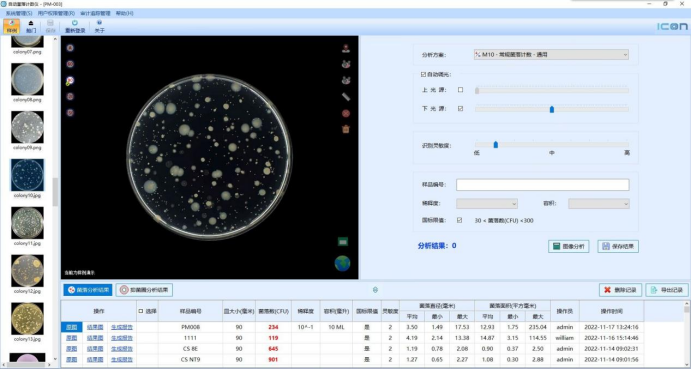Image resolution: width=692 pixels, height=369 pixels.
Task: Click the operator cell 'william'
Action: pos(564,338)
